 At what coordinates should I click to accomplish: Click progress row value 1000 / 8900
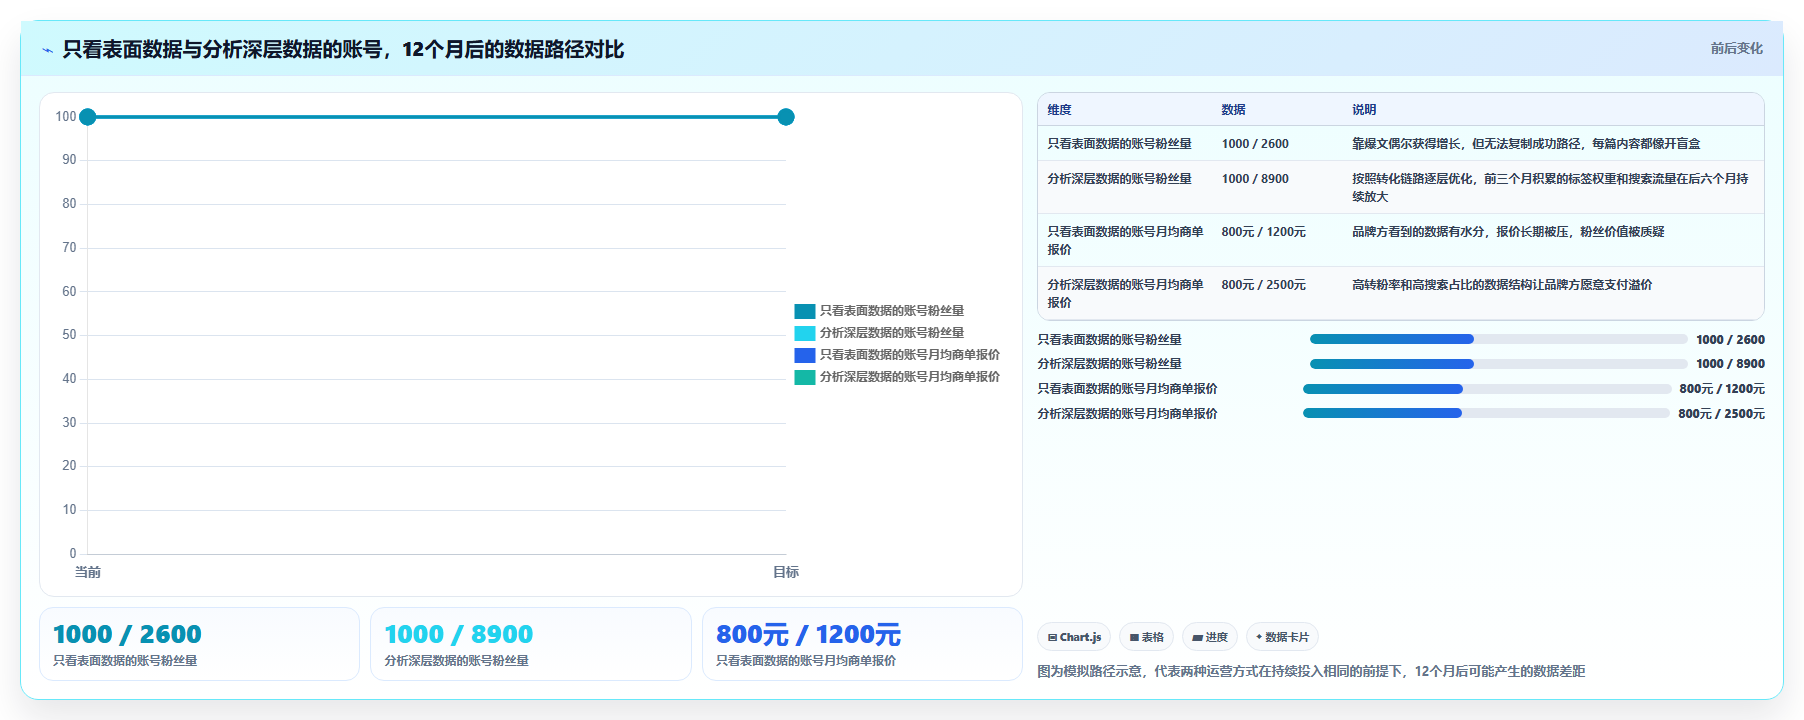click(1730, 364)
